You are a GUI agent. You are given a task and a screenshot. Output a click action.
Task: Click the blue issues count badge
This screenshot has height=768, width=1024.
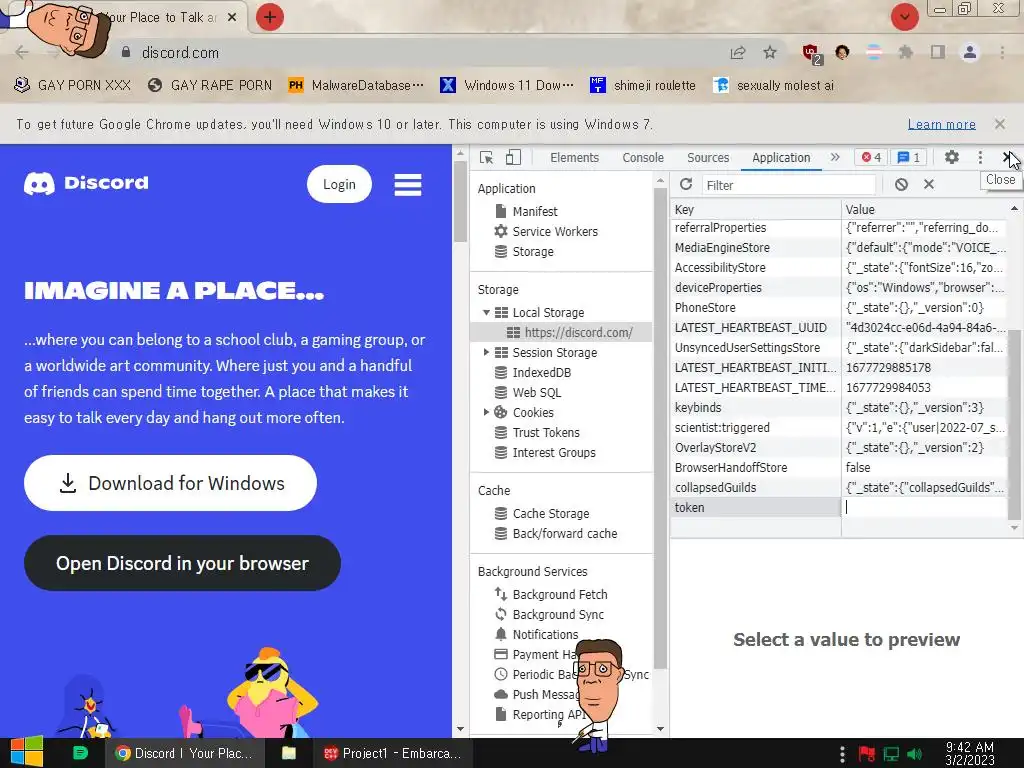908,157
